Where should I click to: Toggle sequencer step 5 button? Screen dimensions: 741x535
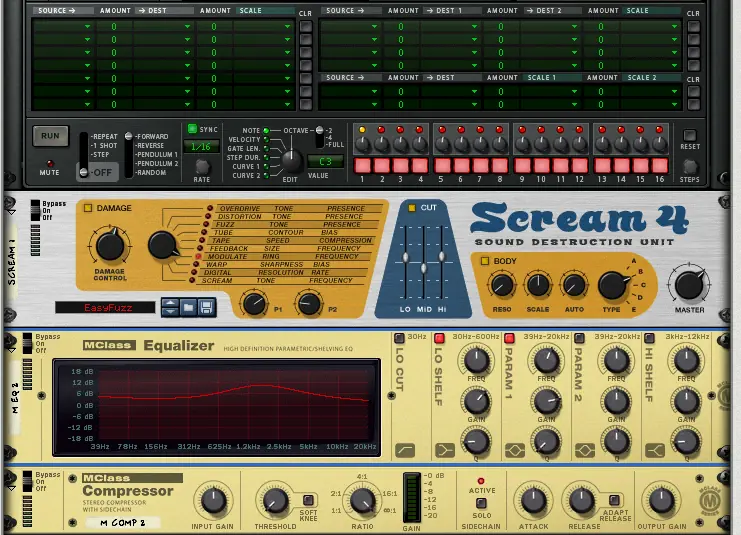click(442, 165)
